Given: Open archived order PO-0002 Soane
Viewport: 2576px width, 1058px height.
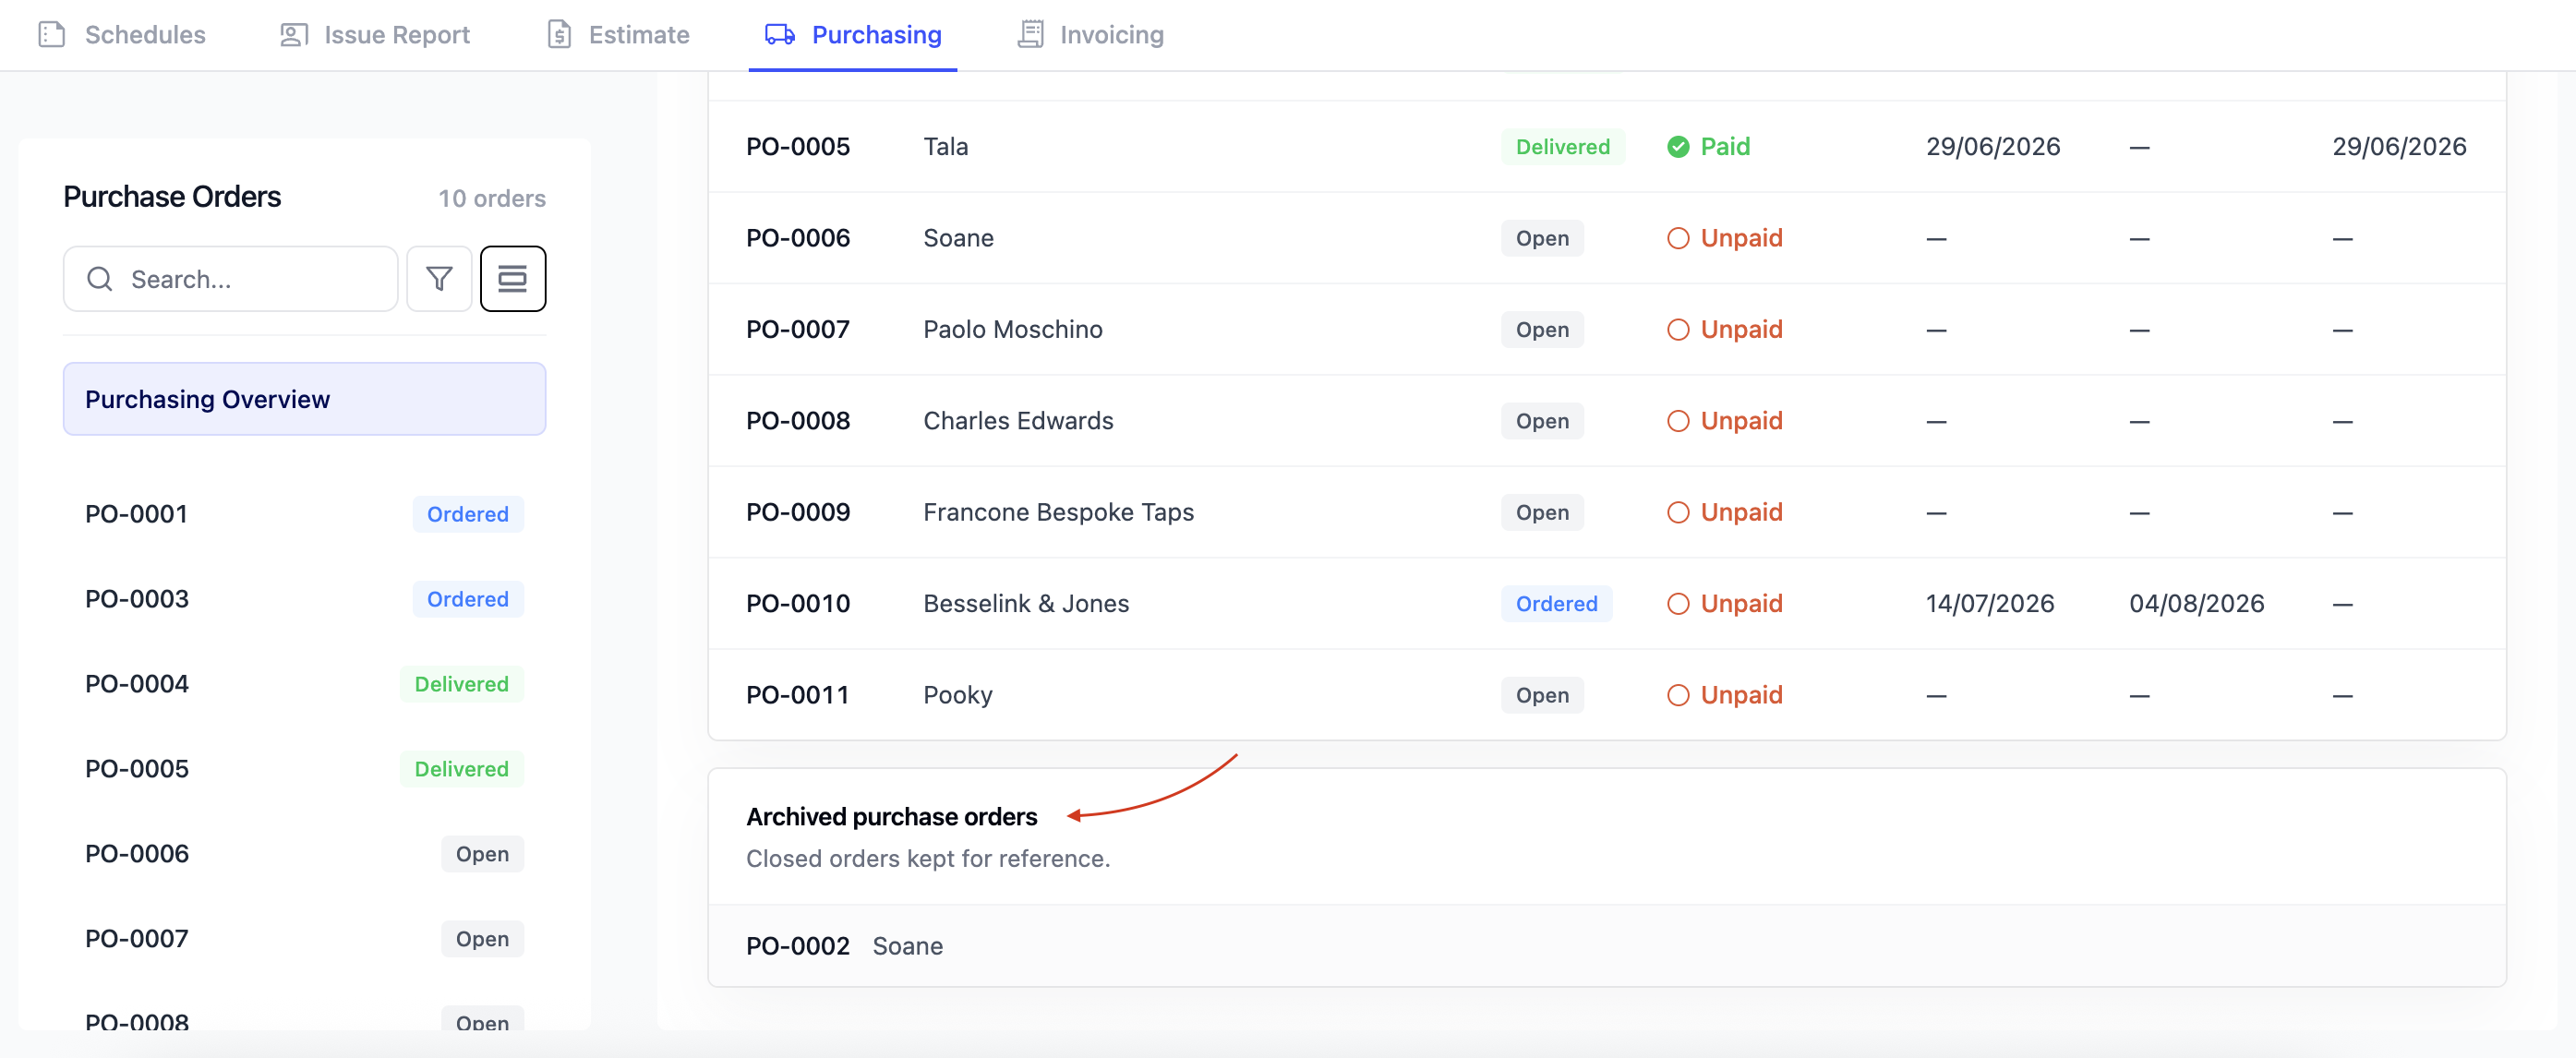Looking at the screenshot, I should point(1606,946).
